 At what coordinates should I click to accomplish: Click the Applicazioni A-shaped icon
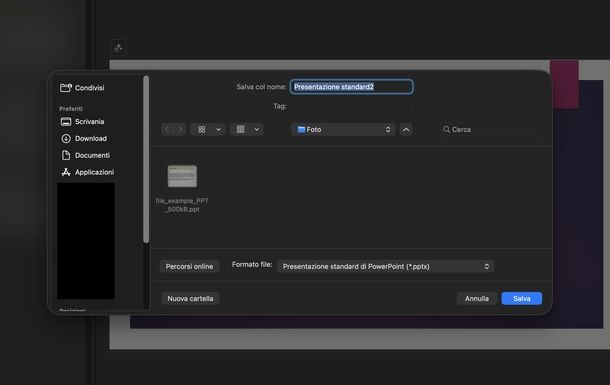point(66,172)
